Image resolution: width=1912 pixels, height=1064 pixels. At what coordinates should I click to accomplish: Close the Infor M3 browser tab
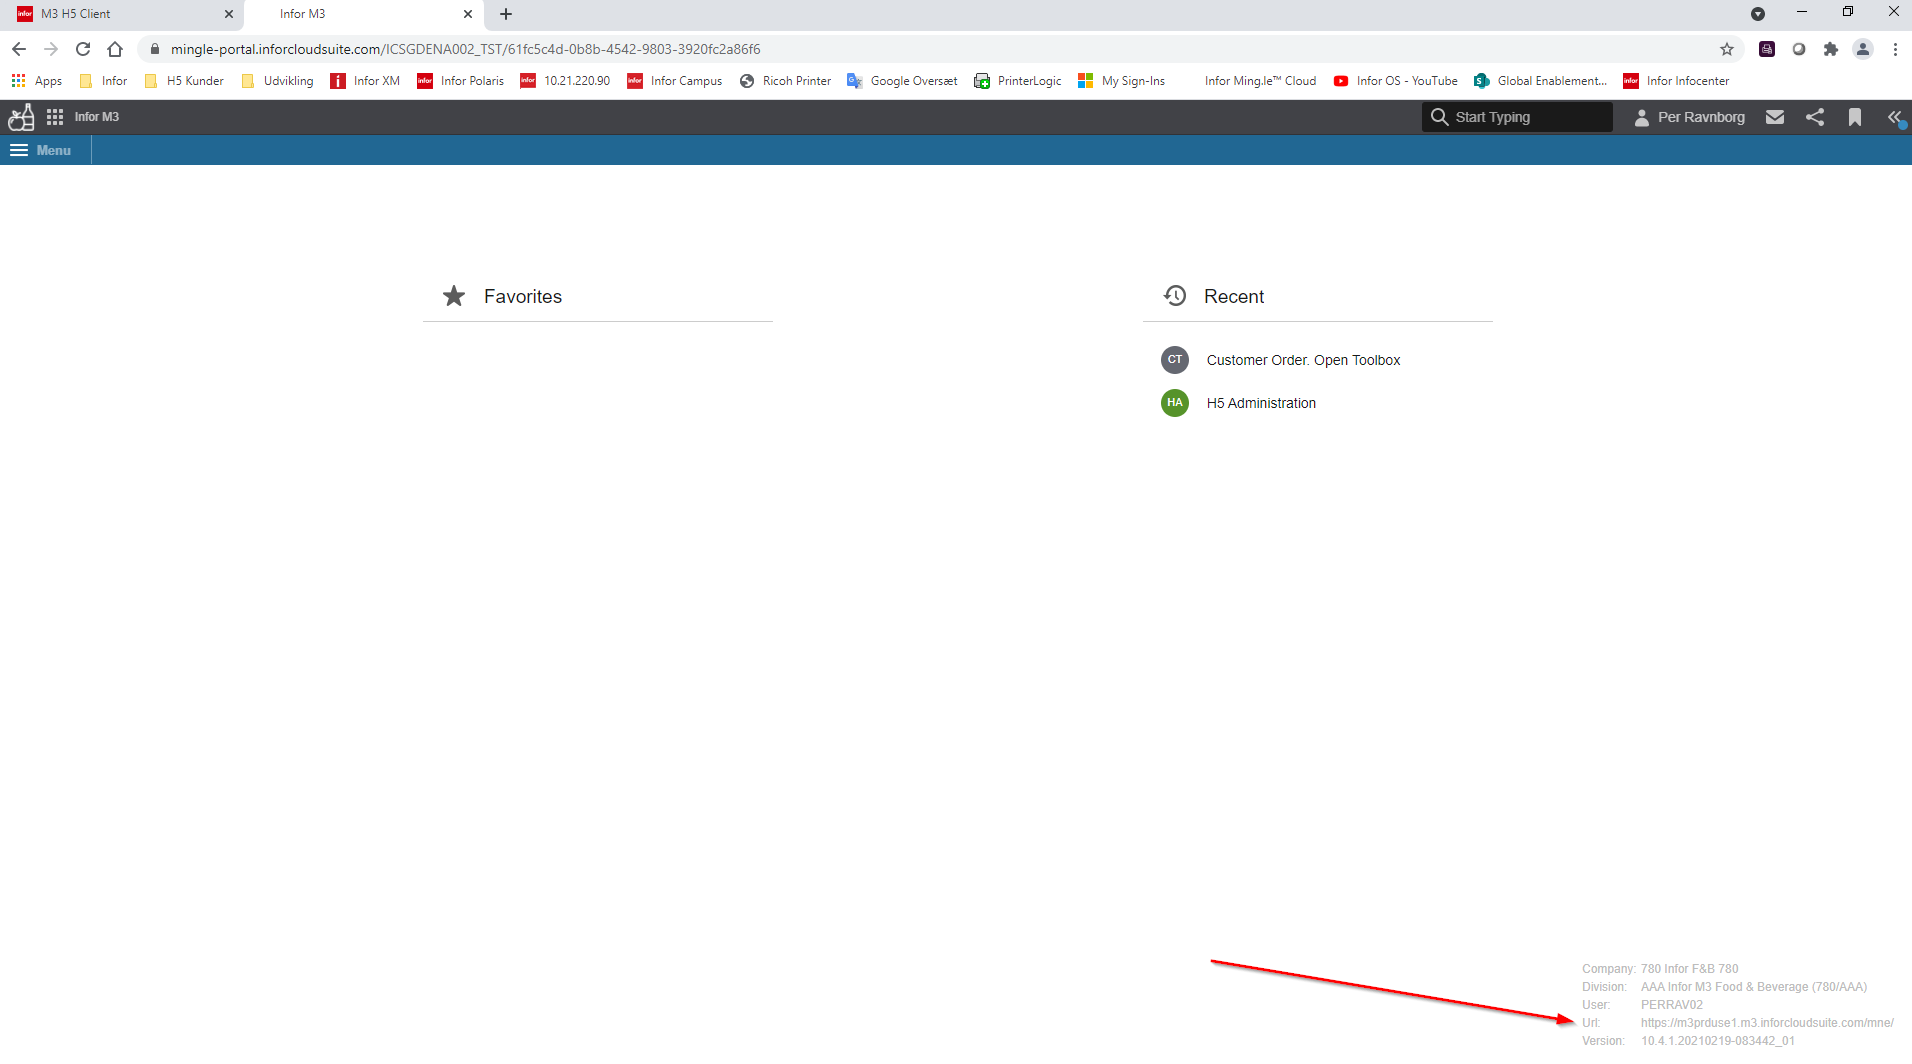click(468, 14)
